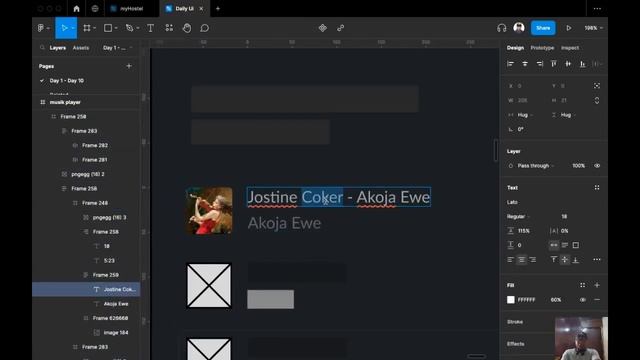This screenshot has height=360, width=640.
Task: Select the Pen tool
Action: pyautogui.click(x=129, y=28)
